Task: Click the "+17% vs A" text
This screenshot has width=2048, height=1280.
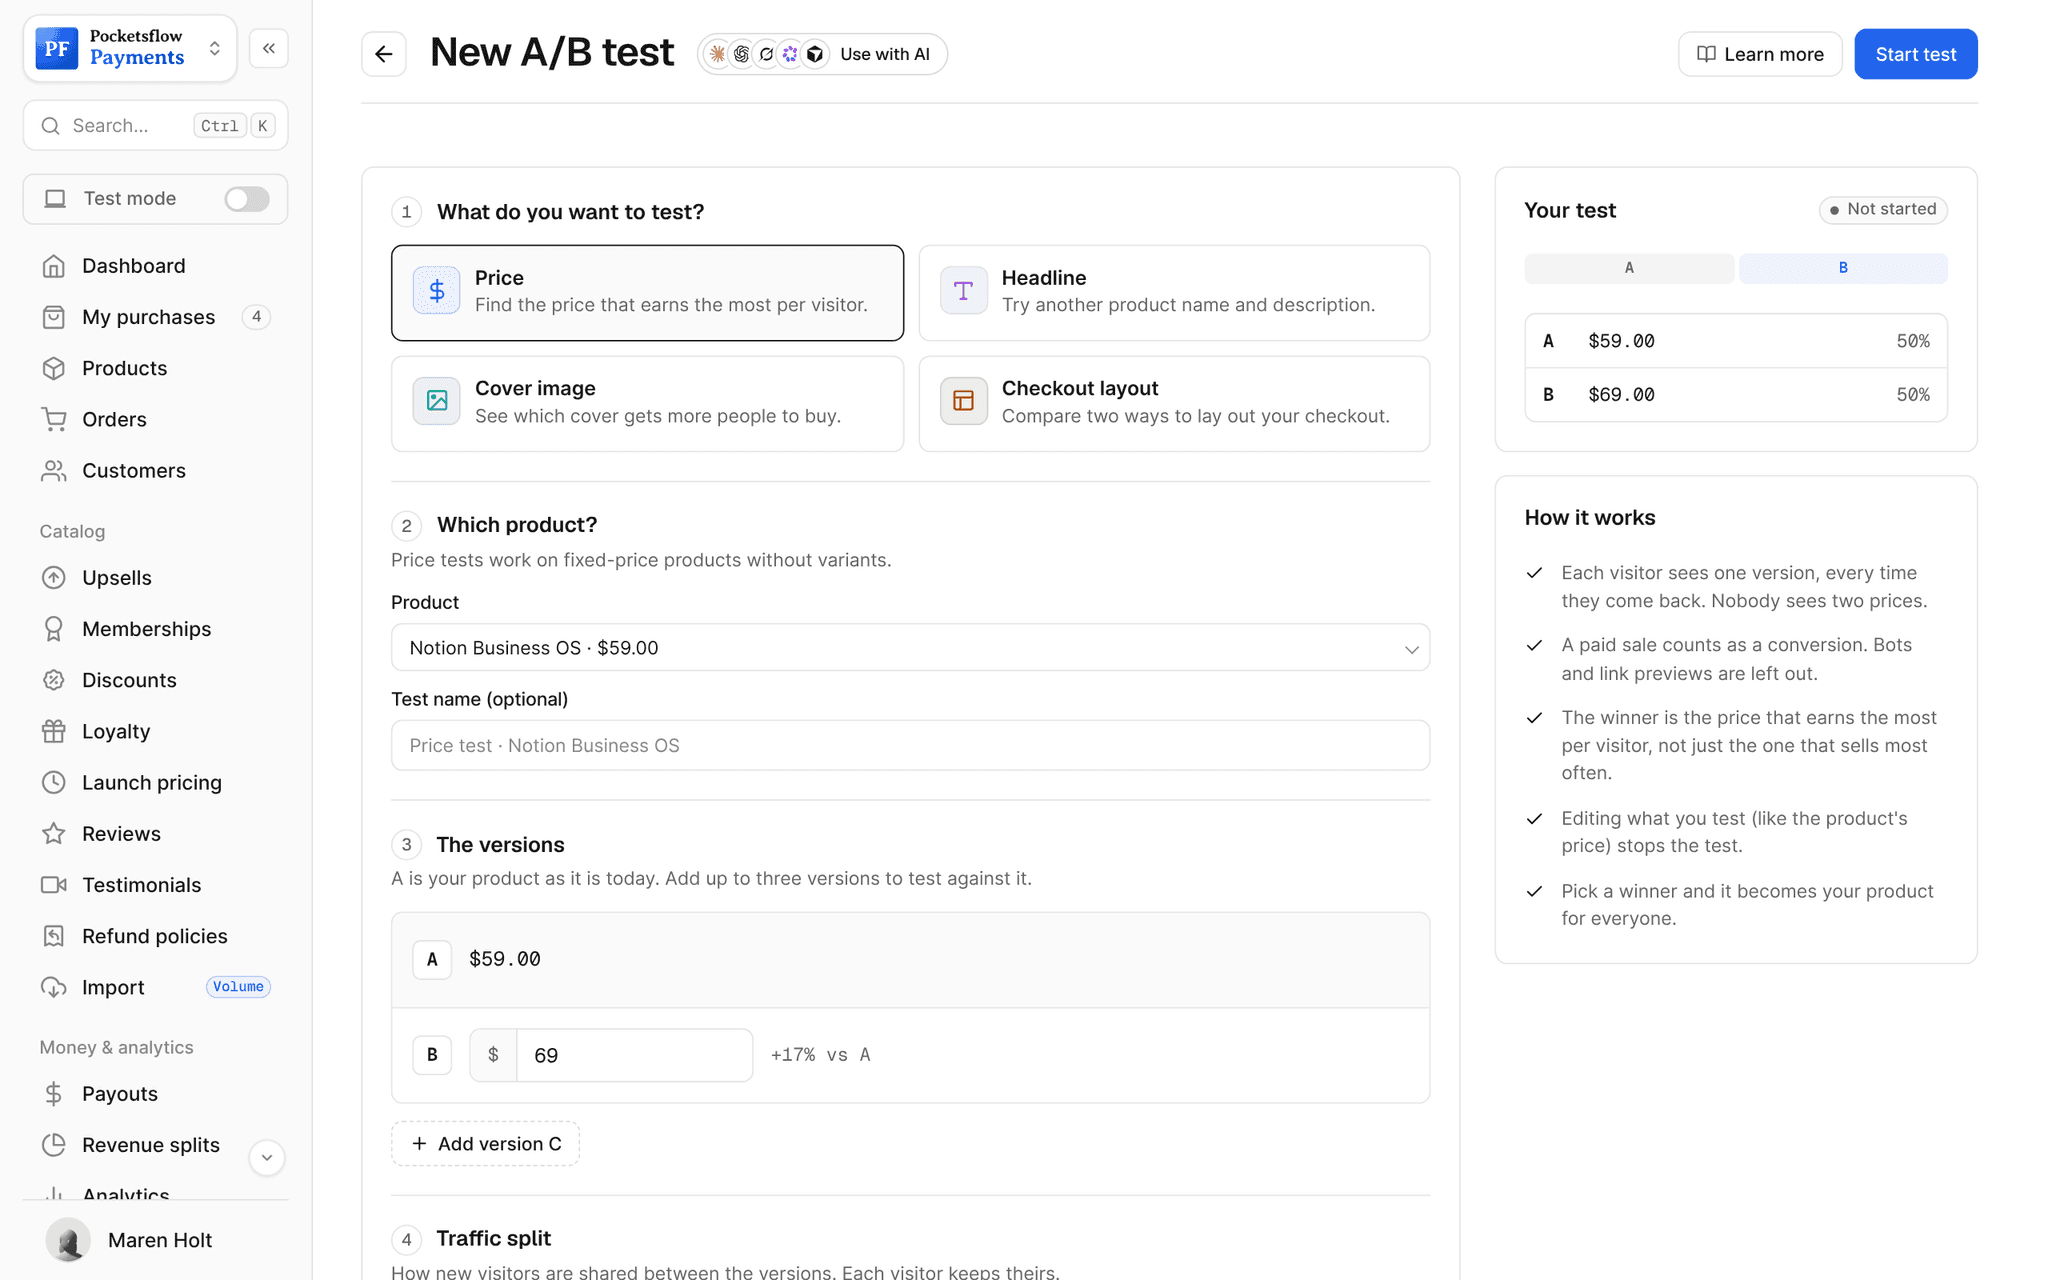Action: click(x=820, y=1055)
